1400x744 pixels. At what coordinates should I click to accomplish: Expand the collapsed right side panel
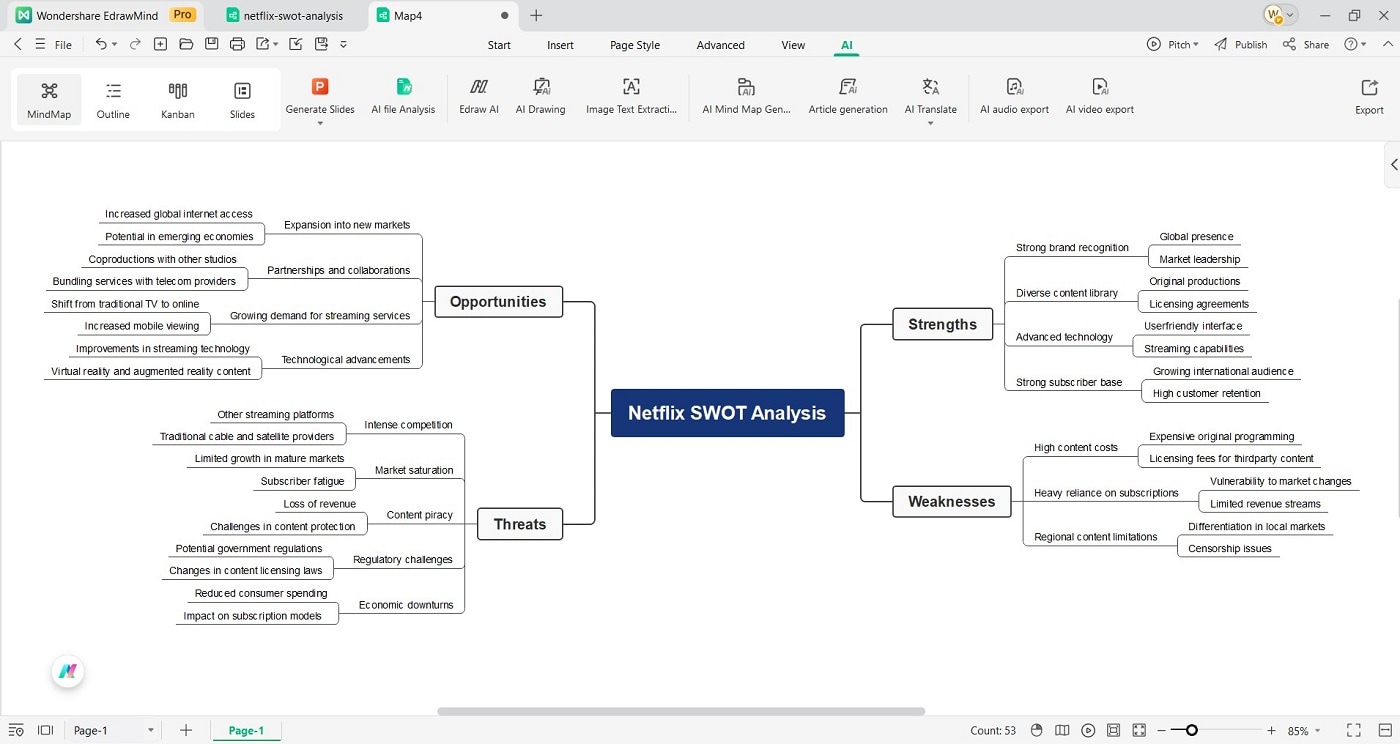pos(1393,165)
